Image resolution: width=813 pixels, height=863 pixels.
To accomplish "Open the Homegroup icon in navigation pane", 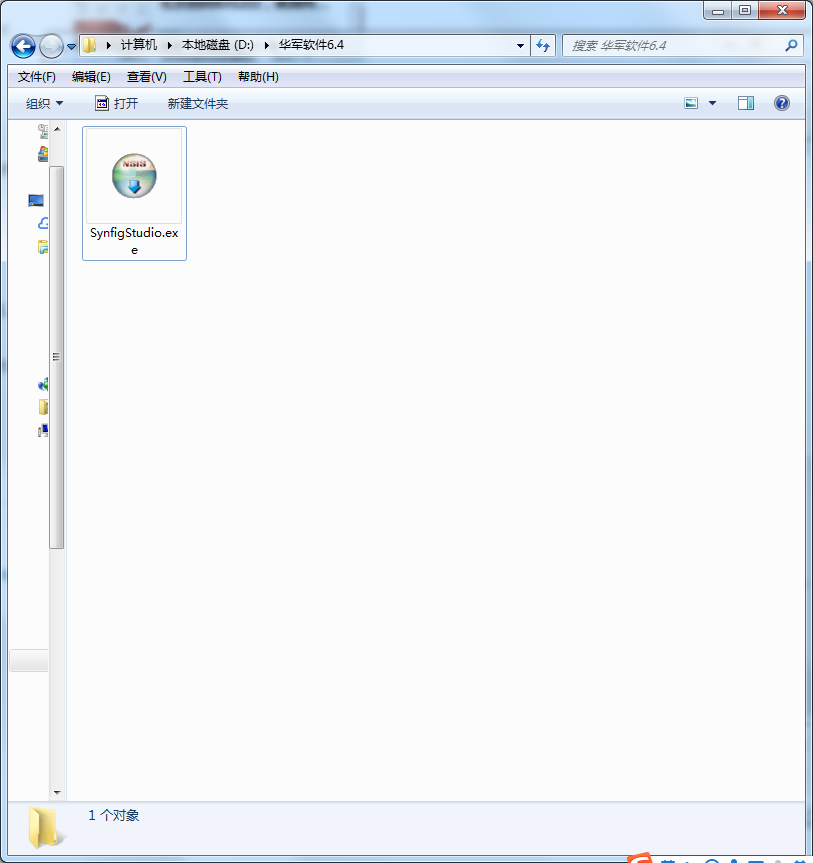I will coord(43,384).
